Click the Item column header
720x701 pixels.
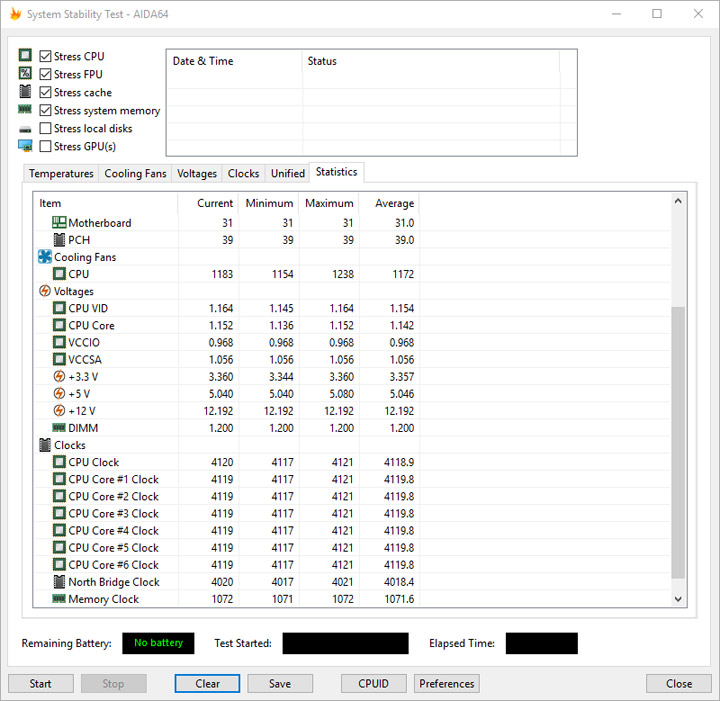point(106,203)
